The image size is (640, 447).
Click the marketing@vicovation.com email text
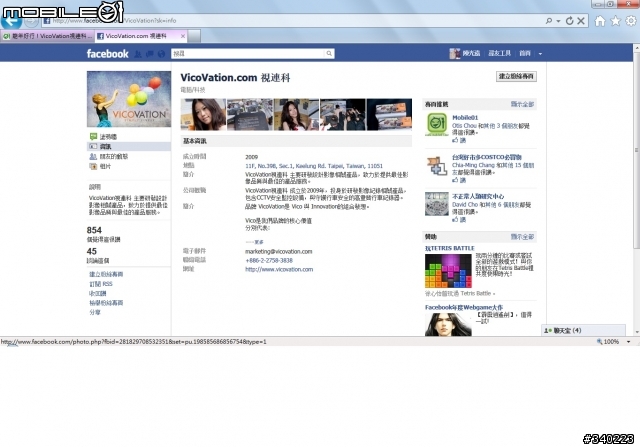279,251
